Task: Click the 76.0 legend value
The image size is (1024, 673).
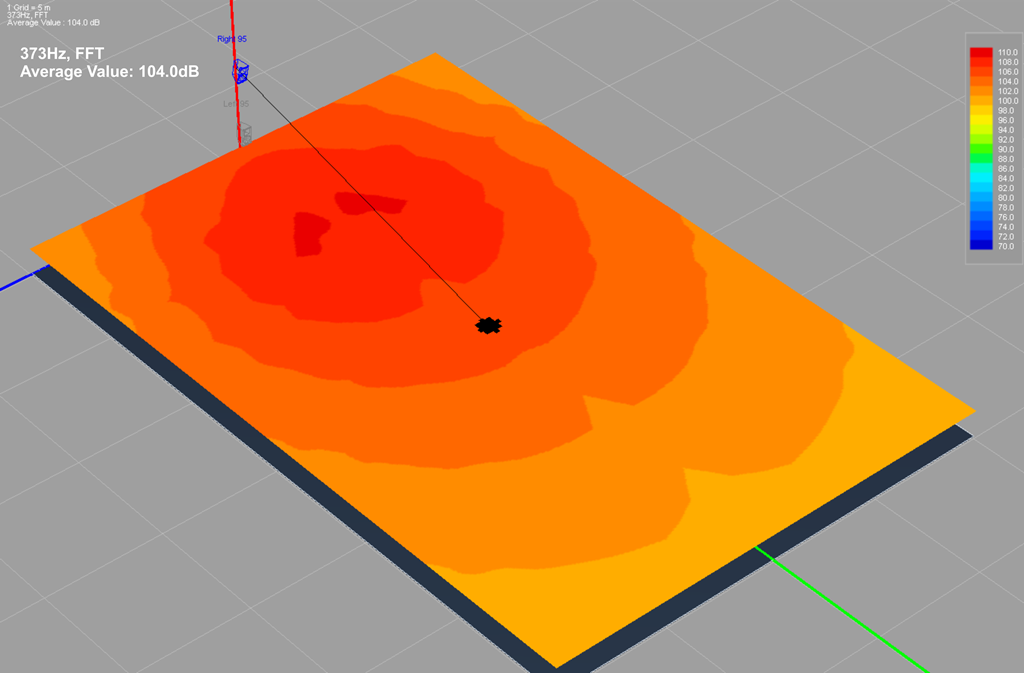Action: (x=1007, y=217)
